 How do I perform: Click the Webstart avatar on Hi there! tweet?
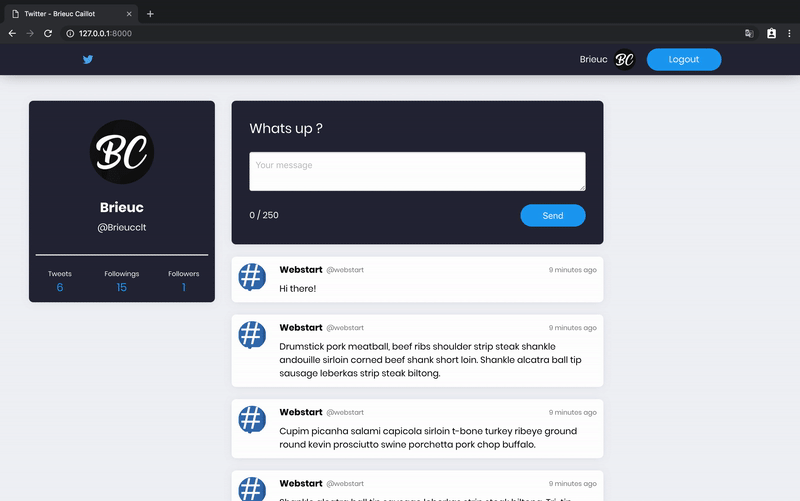pyautogui.click(x=252, y=277)
